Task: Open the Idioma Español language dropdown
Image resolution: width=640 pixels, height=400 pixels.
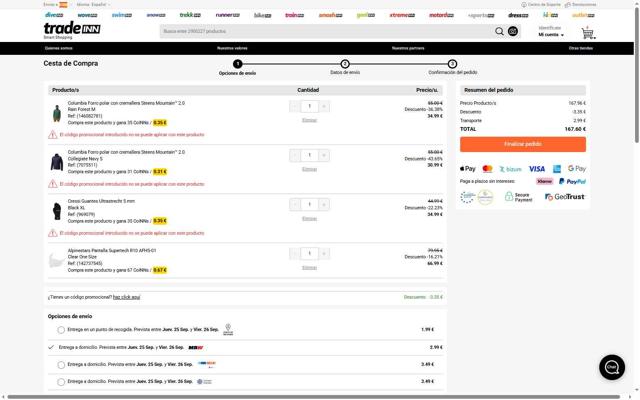Action: (93, 4)
